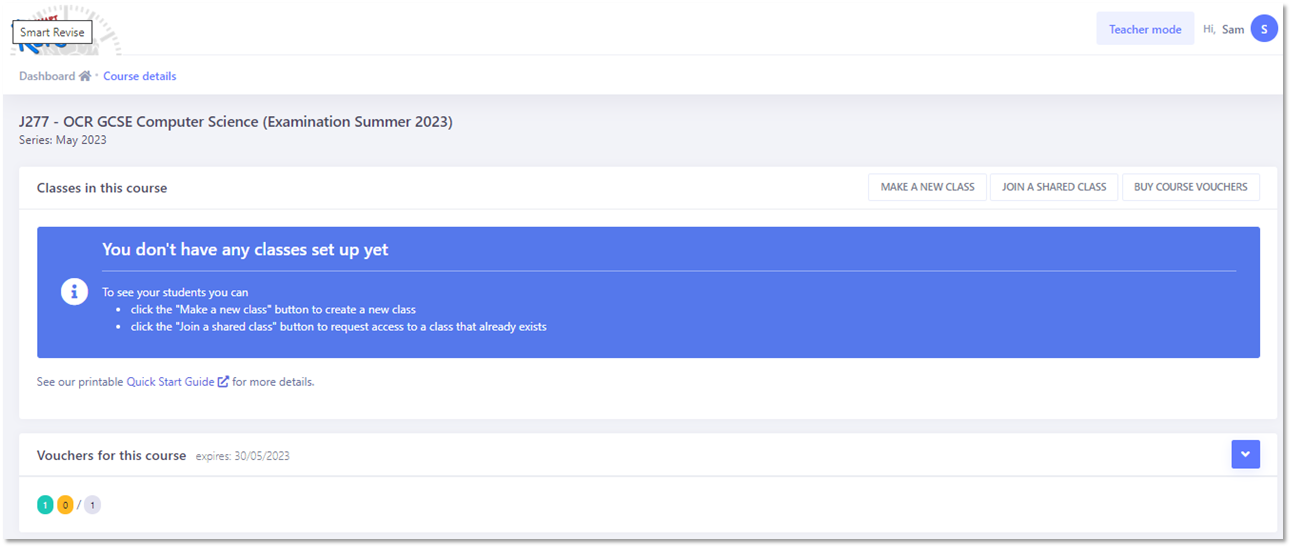1292x548 pixels.
Task: Expand the vouchers section chevron
Action: point(1245,454)
